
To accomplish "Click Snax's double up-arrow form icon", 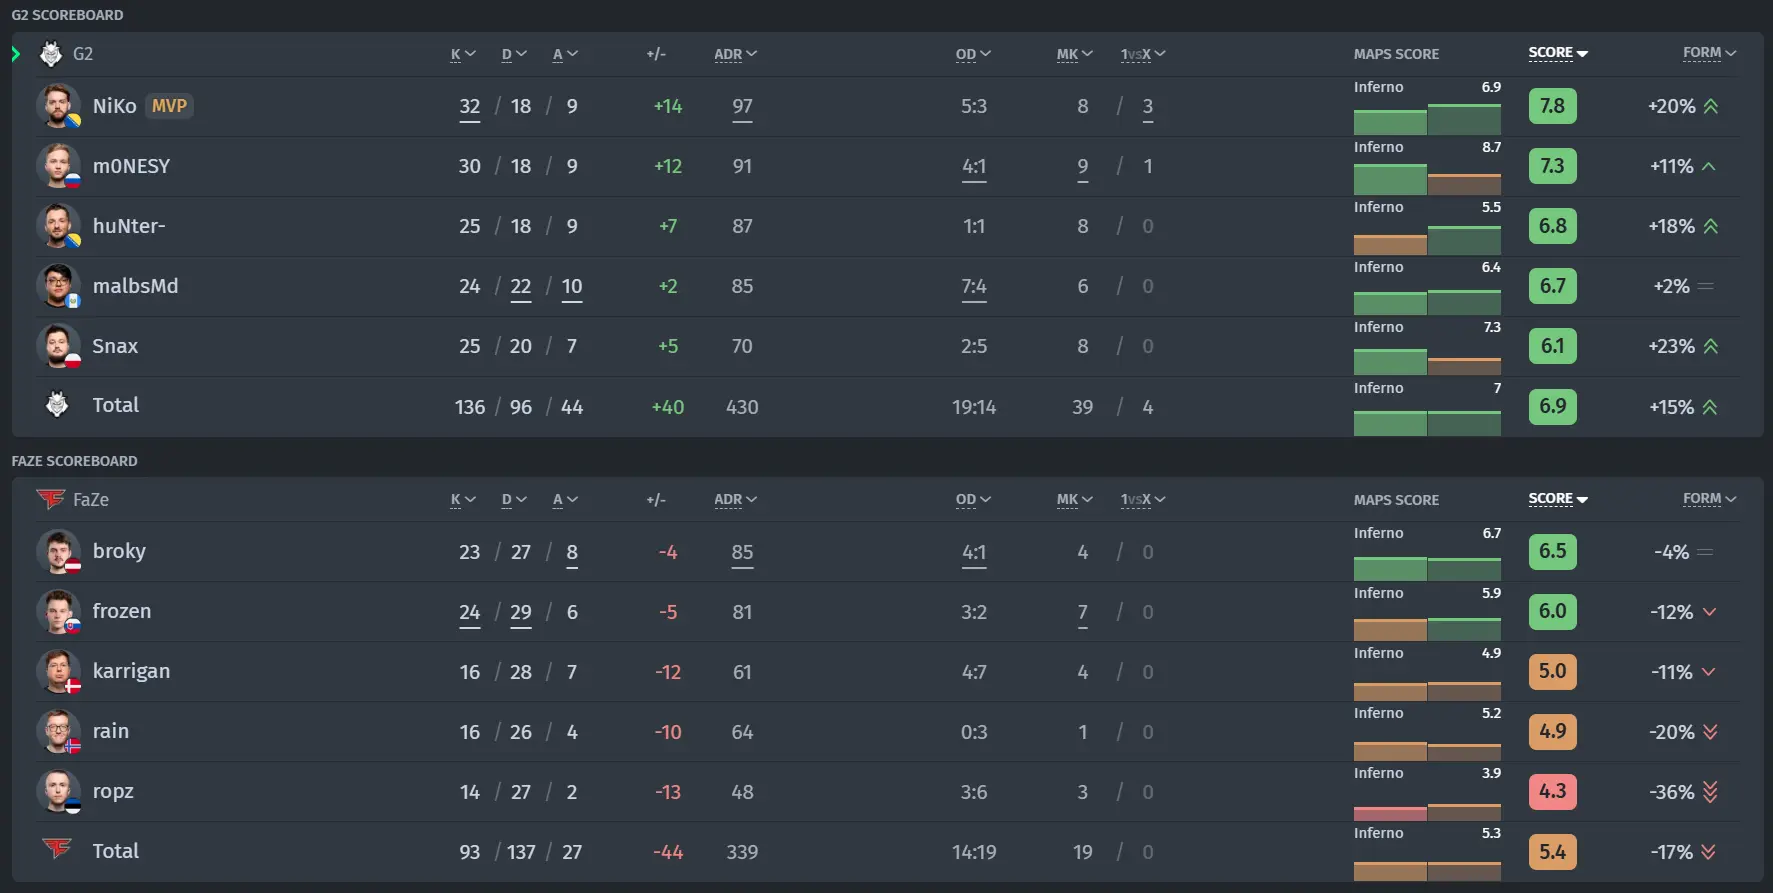I will pyautogui.click(x=1711, y=346).
